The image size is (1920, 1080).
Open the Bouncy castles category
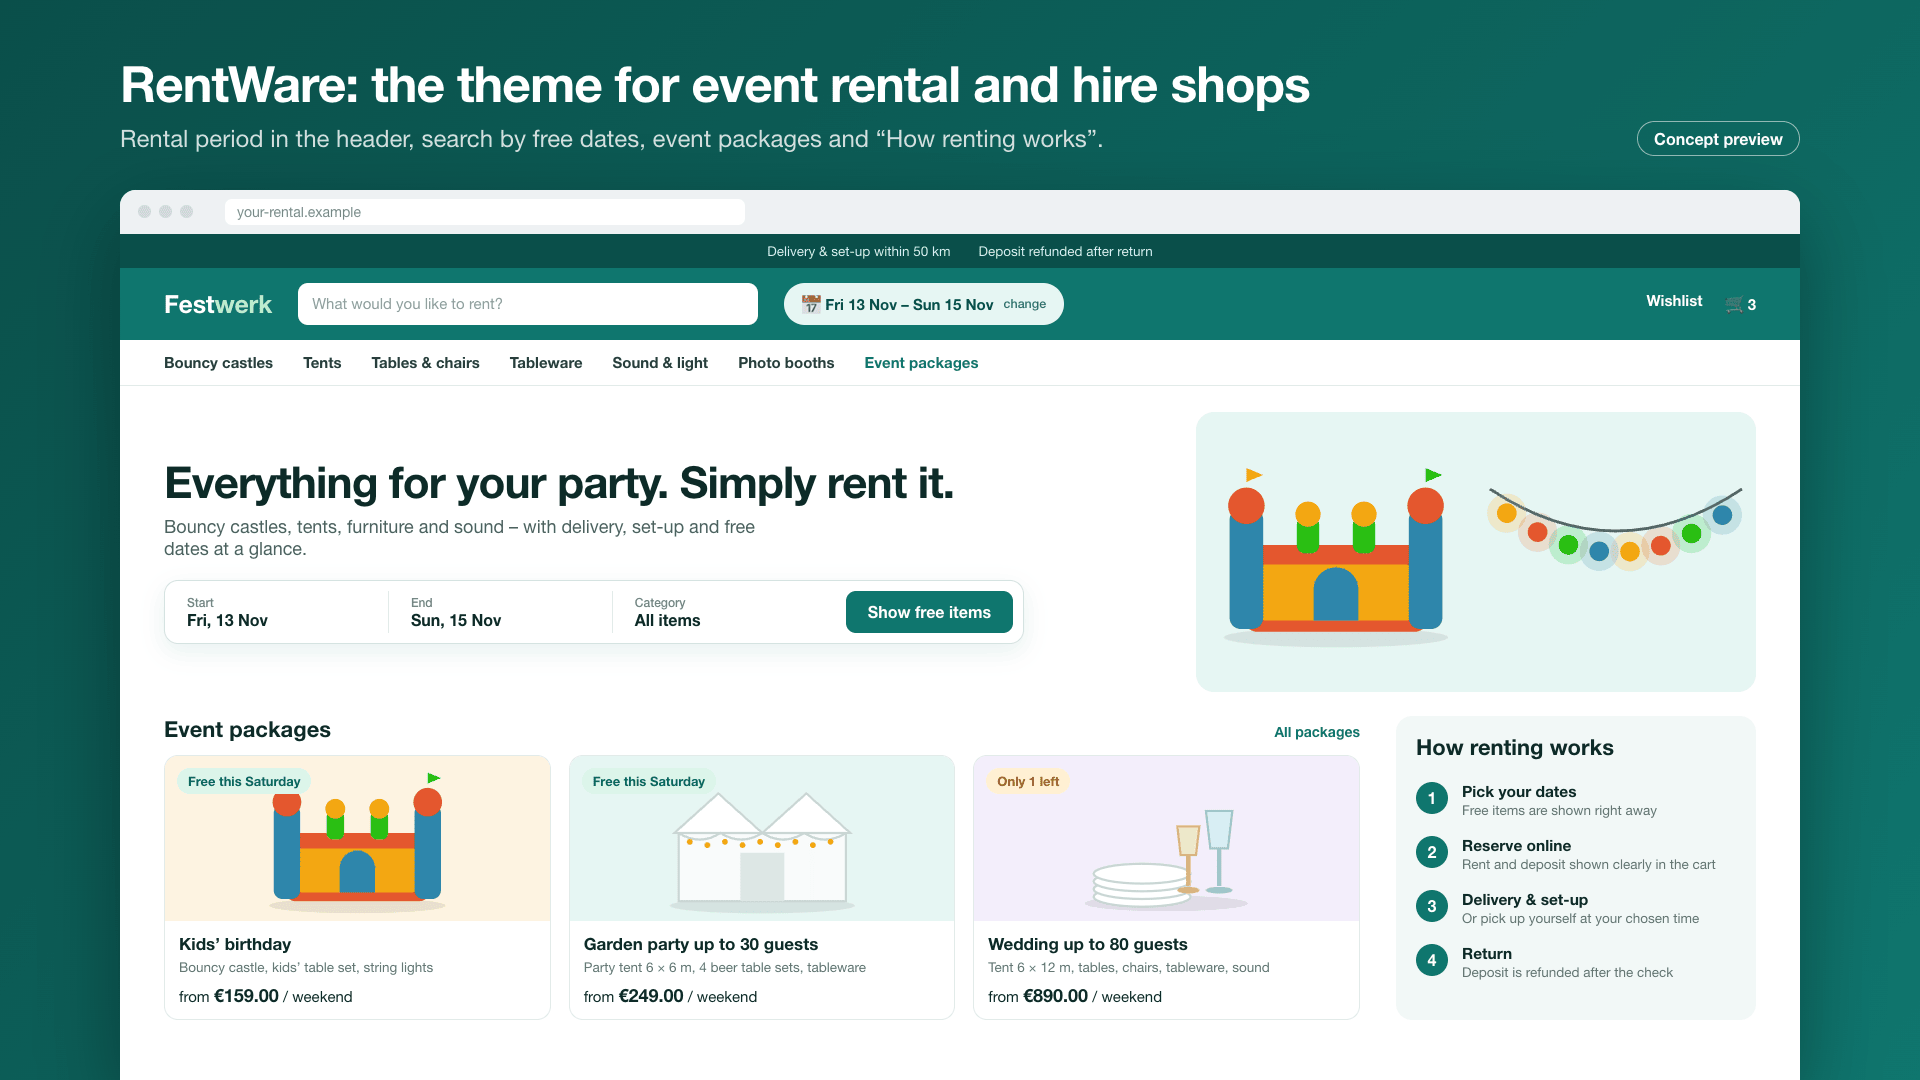(x=218, y=363)
